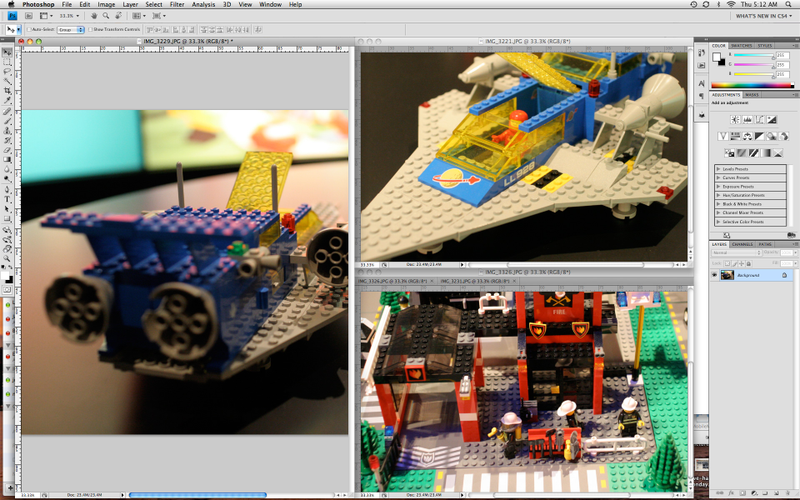This screenshot has height=500, width=800.
Task: Select the Clone Stamp tool
Action: click(x=7, y=131)
